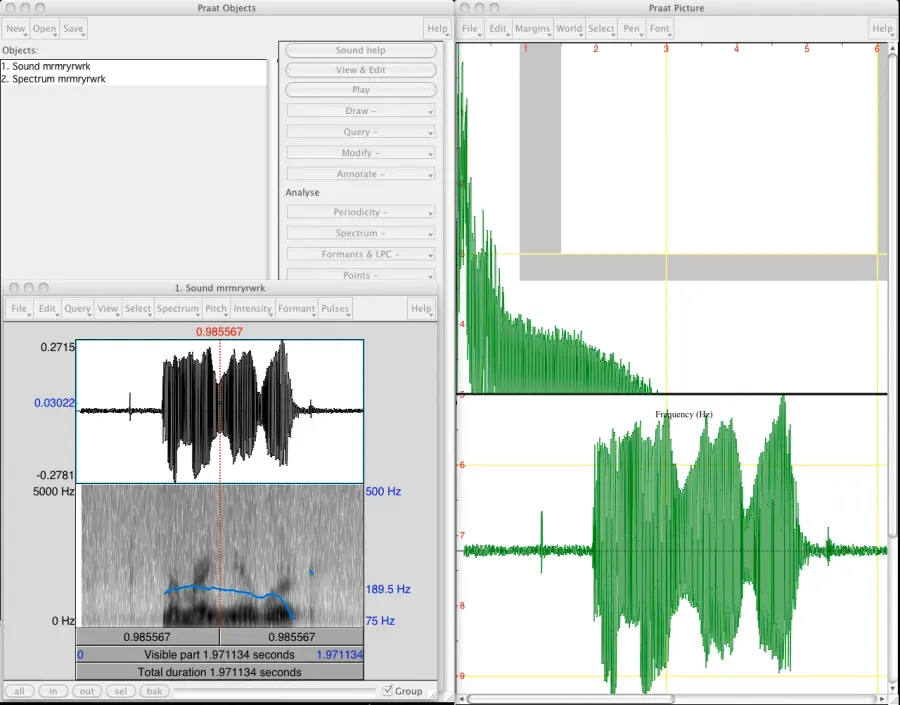Open File menu in Sound editor window
Viewport: 900px width, 705px height.
click(x=19, y=309)
